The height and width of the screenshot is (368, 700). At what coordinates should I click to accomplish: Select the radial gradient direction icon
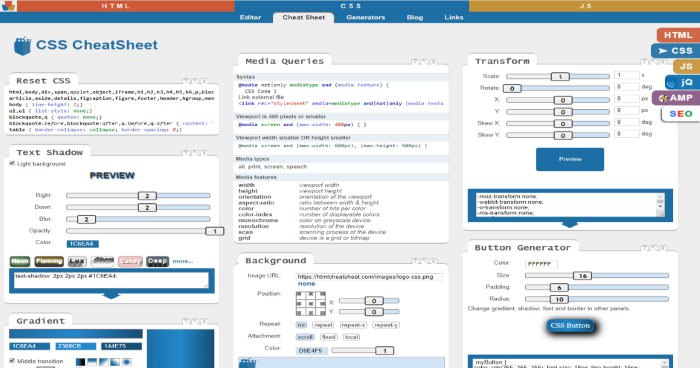point(127,362)
